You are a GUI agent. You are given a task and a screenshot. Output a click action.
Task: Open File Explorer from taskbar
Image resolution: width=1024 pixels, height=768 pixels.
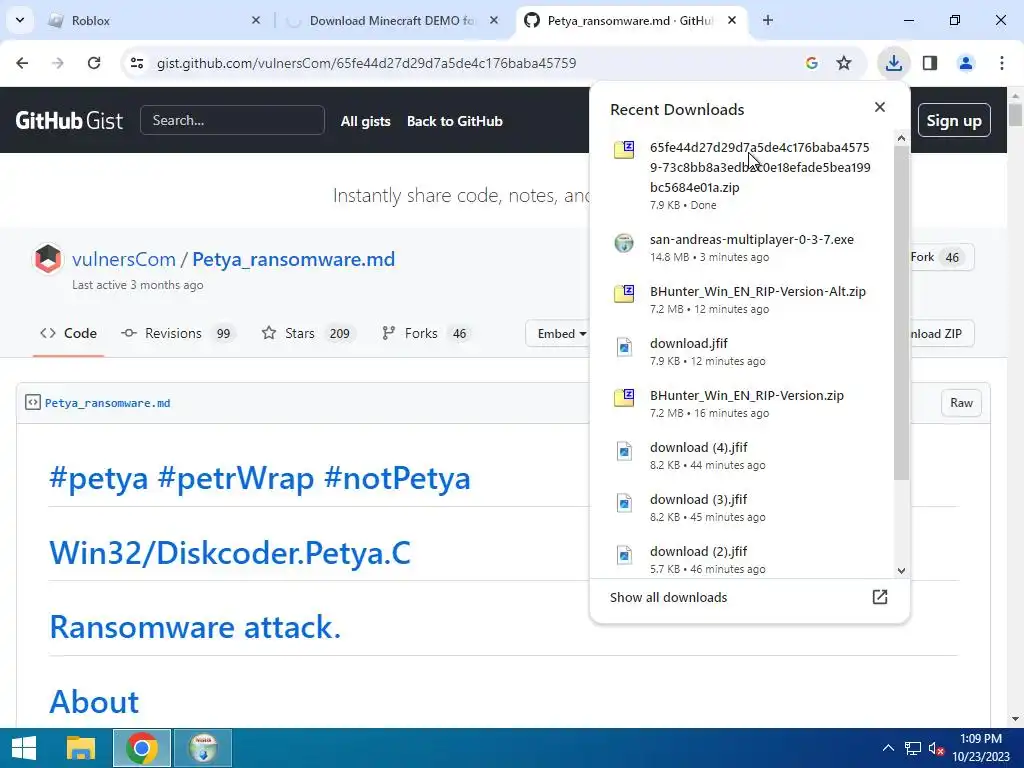pyautogui.click(x=81, y=748)
